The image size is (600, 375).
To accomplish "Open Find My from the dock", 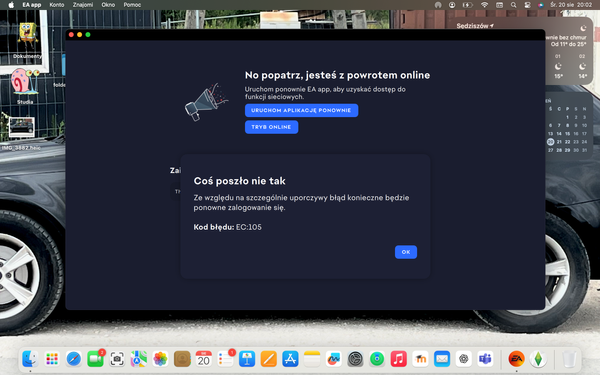I will pos(377,359).
